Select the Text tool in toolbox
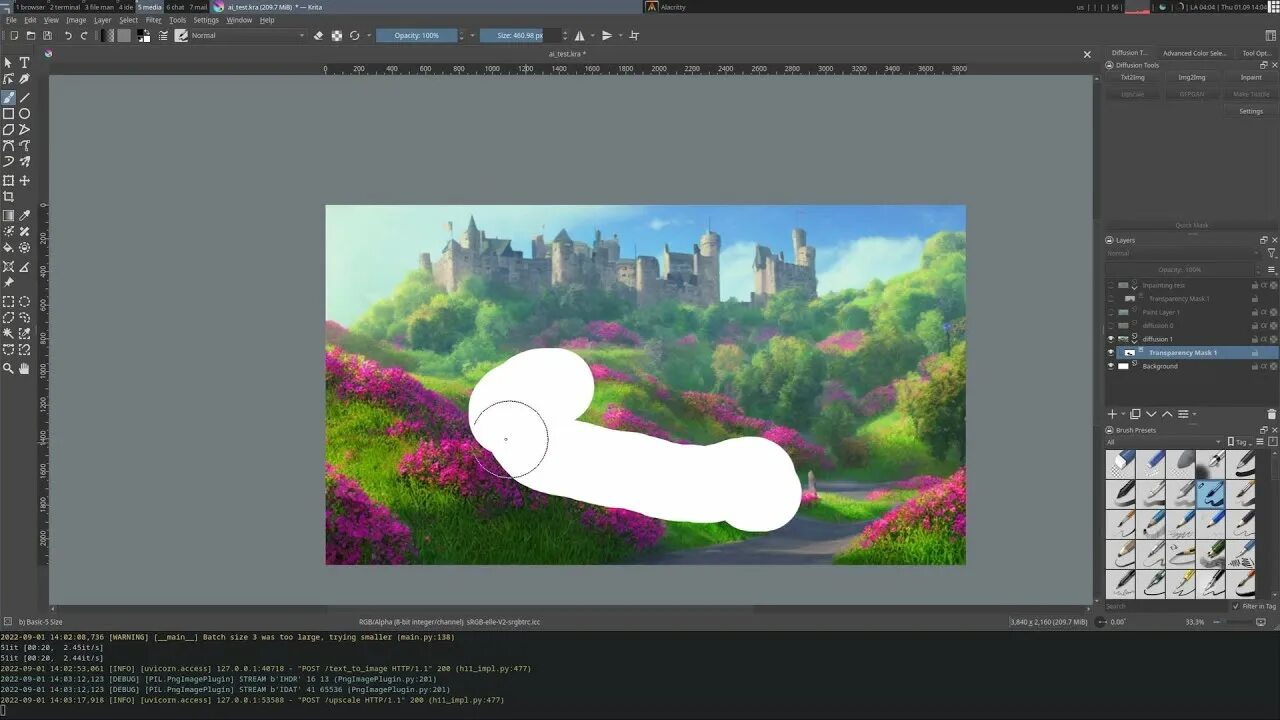Screen dimensions: 1280x720 tap(24, 62)
